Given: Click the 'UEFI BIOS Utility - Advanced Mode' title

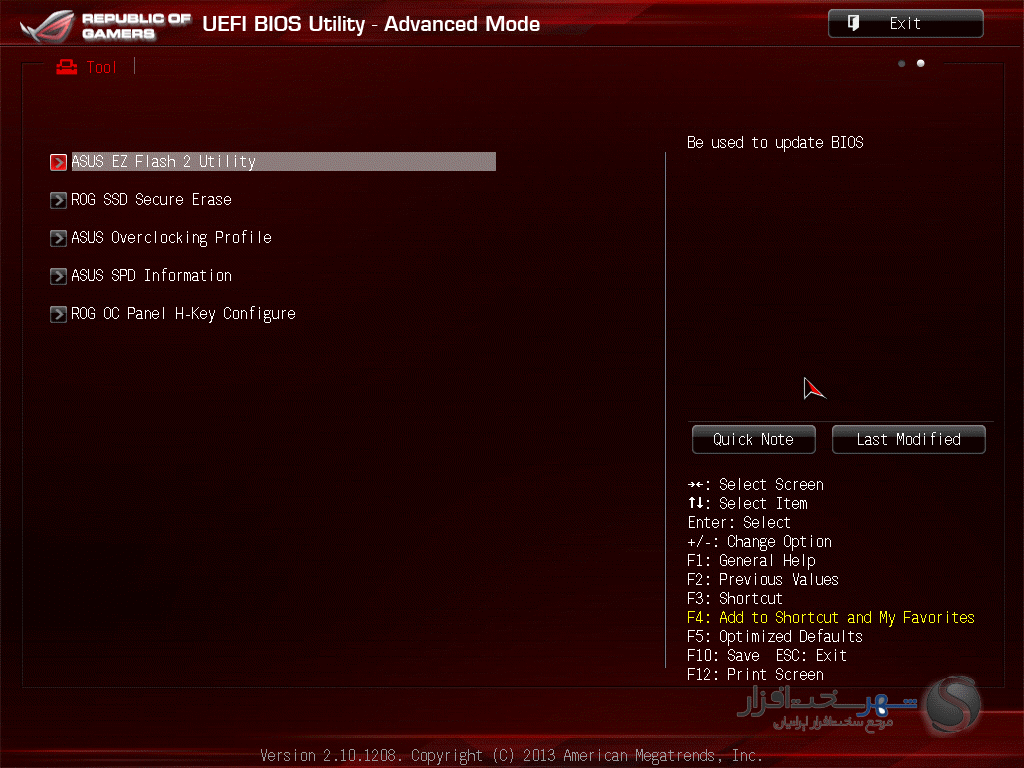Looking at the screenshot, I should [371, 24].
